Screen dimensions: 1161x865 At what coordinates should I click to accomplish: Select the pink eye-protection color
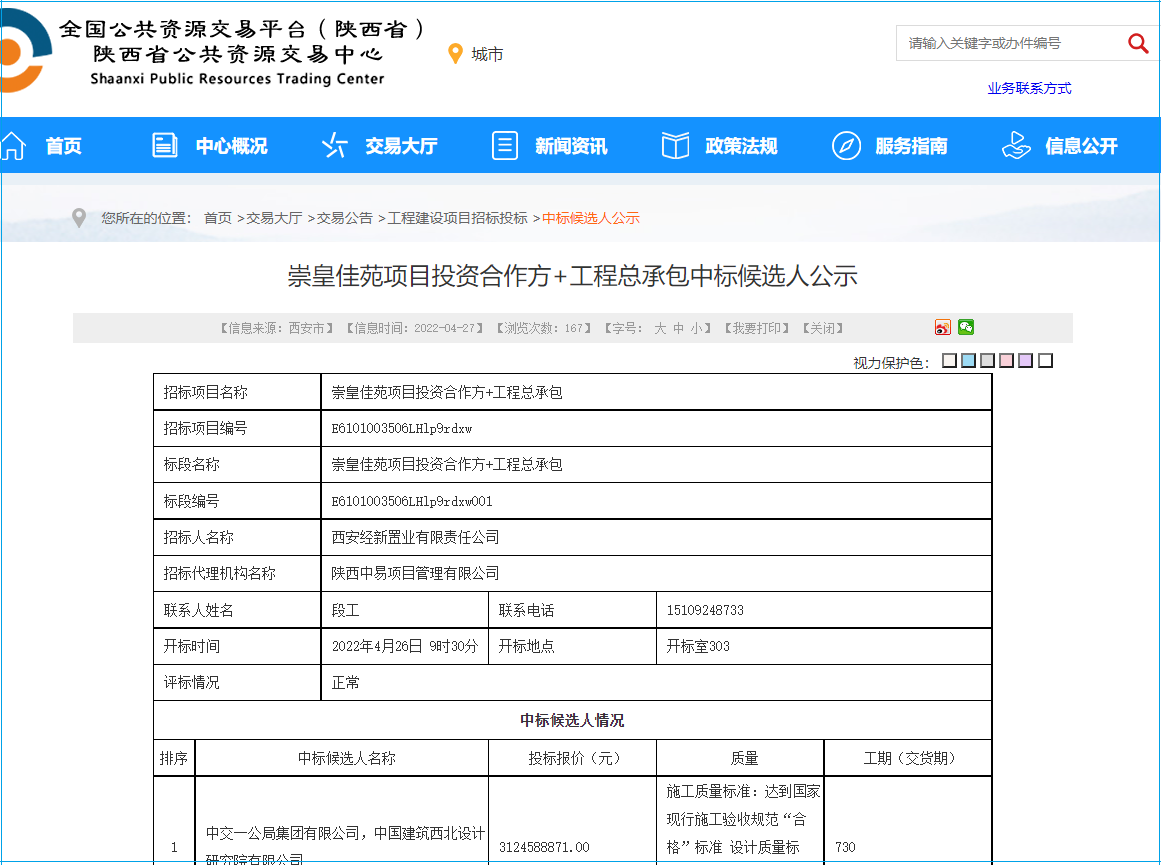[1006, 361]
